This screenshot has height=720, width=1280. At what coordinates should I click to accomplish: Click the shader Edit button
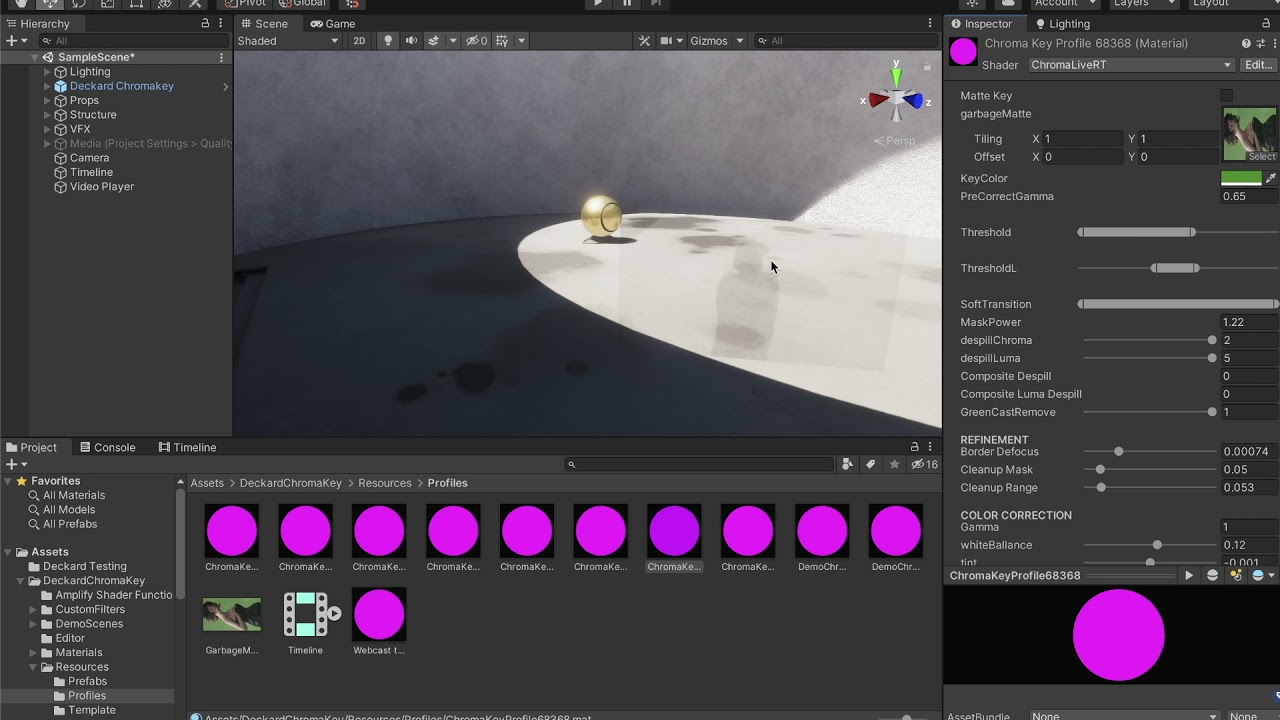(1258, 65)
